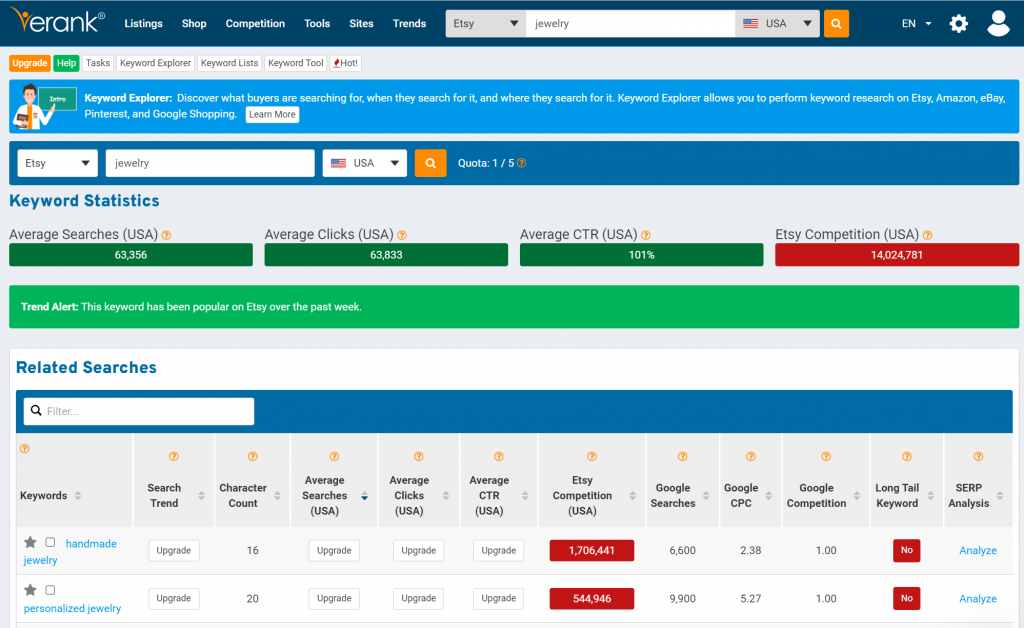The image size is (1024, 628).
Task: Click help icon above Average Searches column header
Action: 334,456
